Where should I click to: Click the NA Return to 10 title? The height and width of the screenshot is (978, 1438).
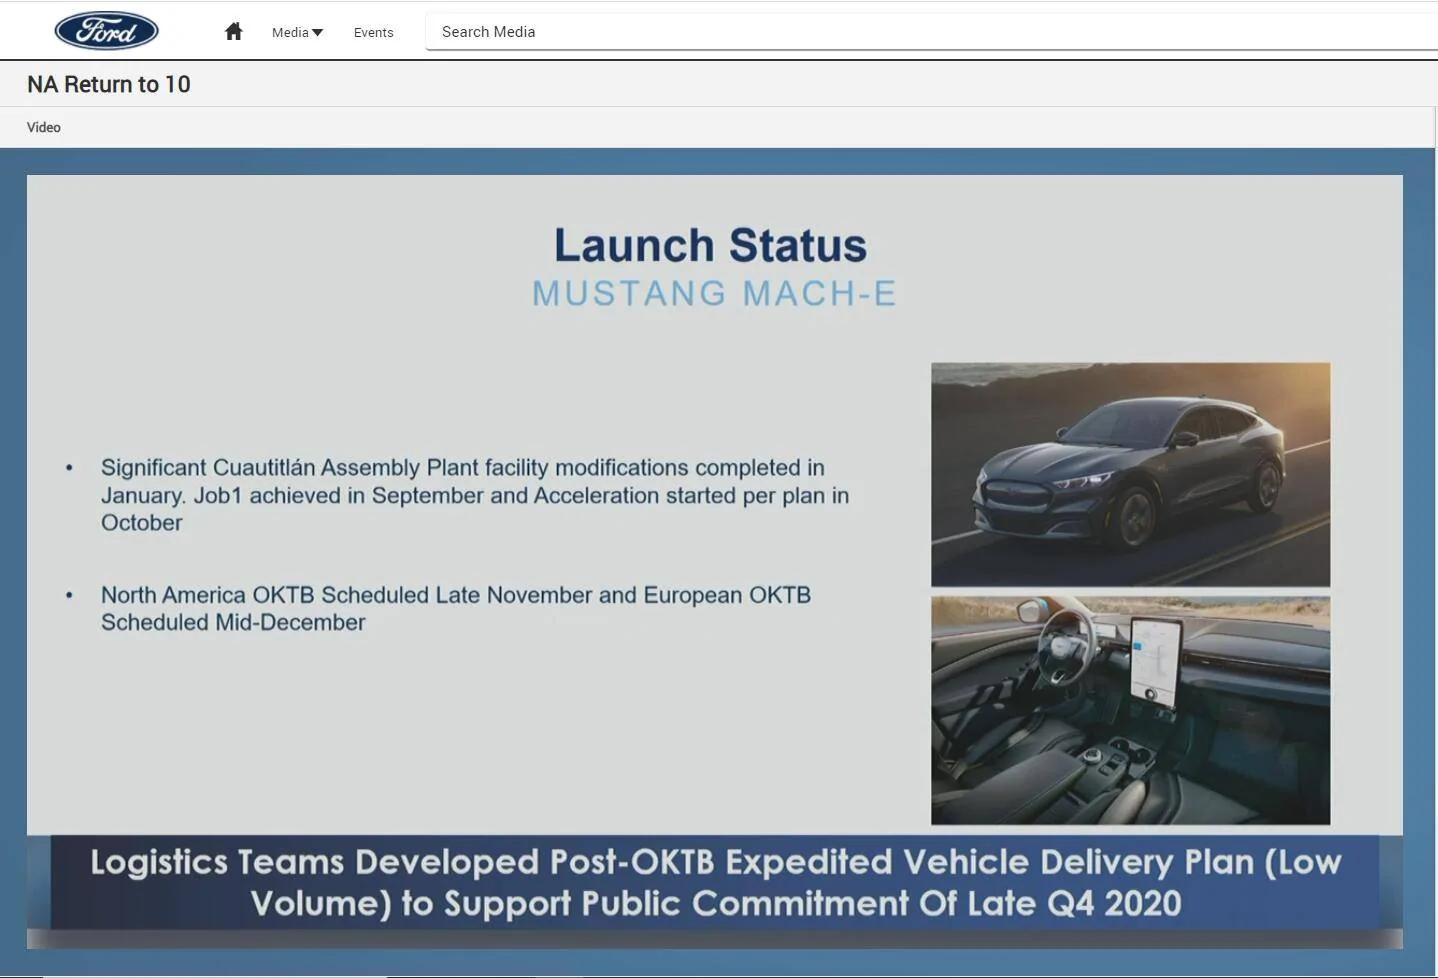(x=109, y=84)
